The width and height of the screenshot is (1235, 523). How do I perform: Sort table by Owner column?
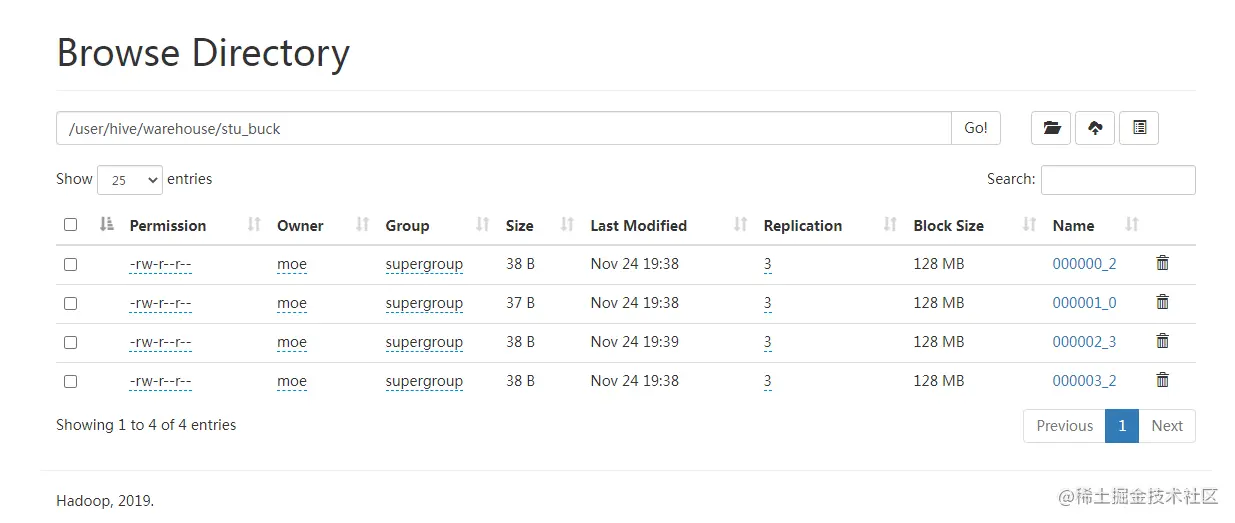point(362,225)
